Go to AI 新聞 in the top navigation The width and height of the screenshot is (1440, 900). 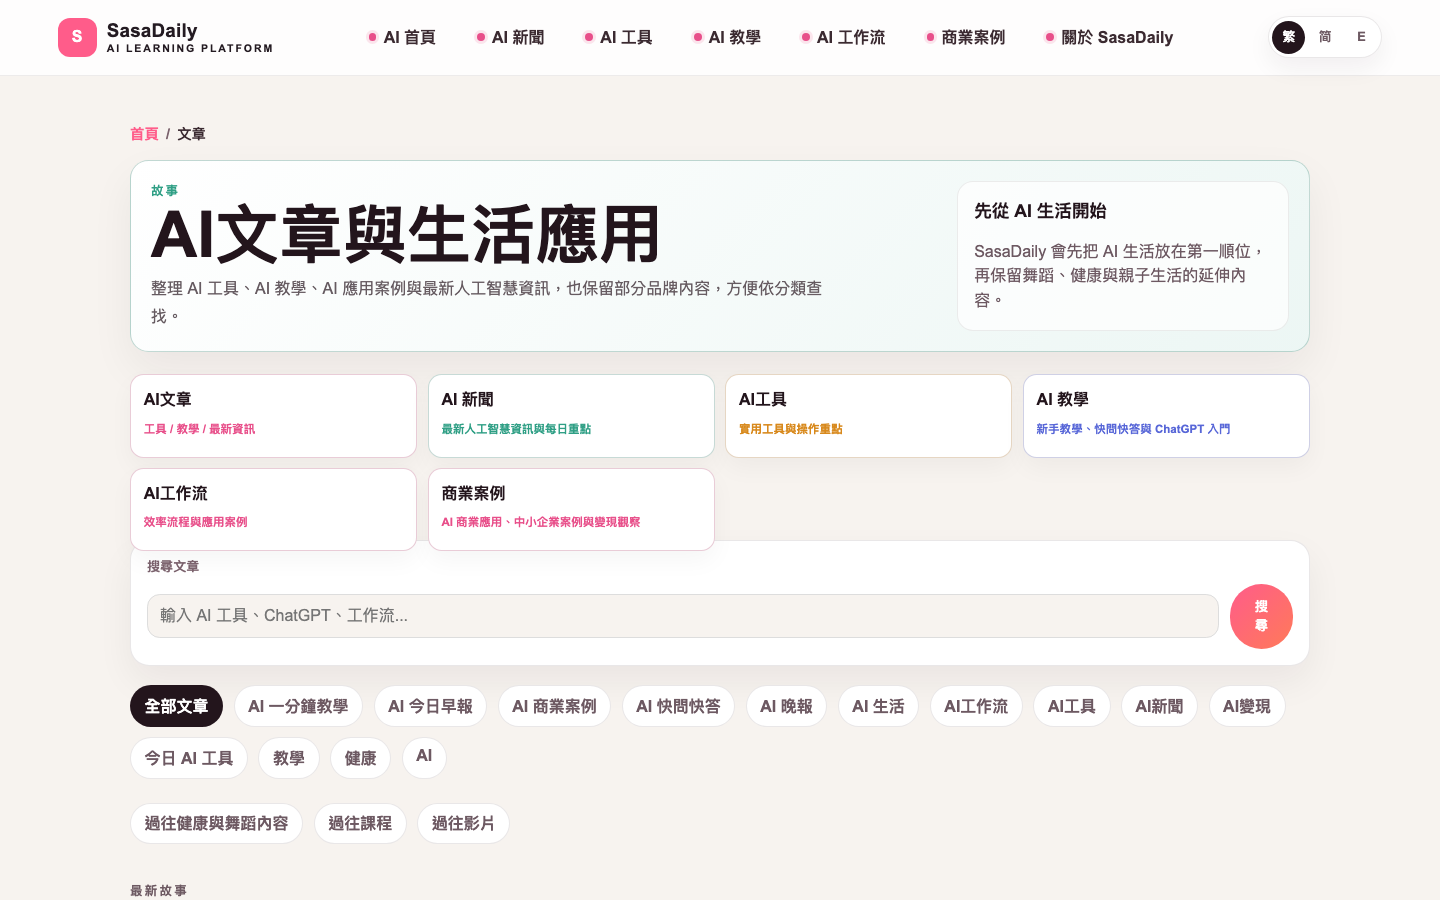(x=510, y=37)
